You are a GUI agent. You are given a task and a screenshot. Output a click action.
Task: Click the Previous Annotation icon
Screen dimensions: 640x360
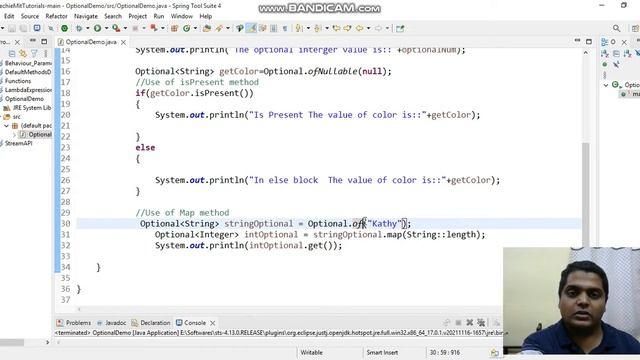pos(318,28)
